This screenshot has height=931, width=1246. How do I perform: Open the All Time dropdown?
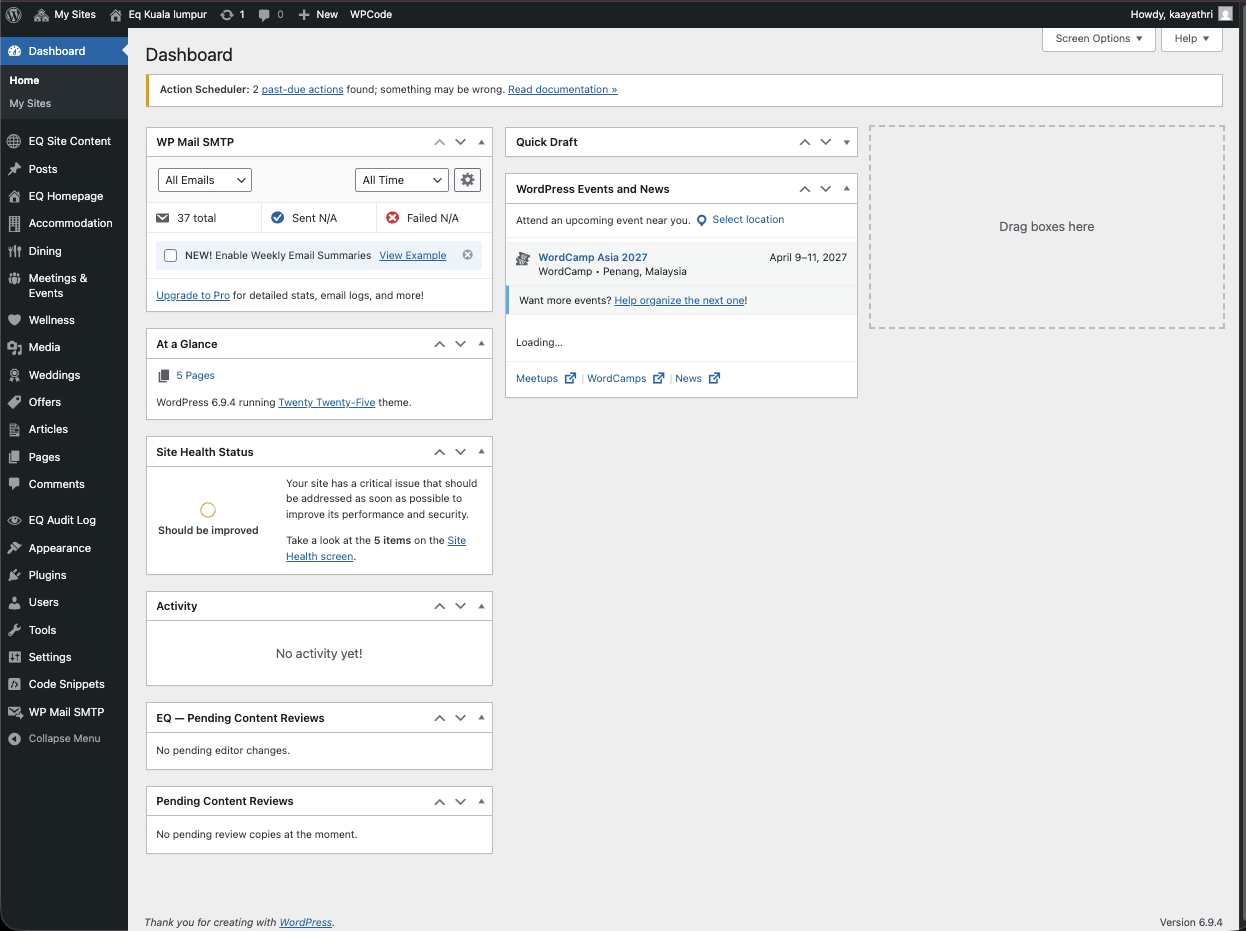[x=402, y=180]
